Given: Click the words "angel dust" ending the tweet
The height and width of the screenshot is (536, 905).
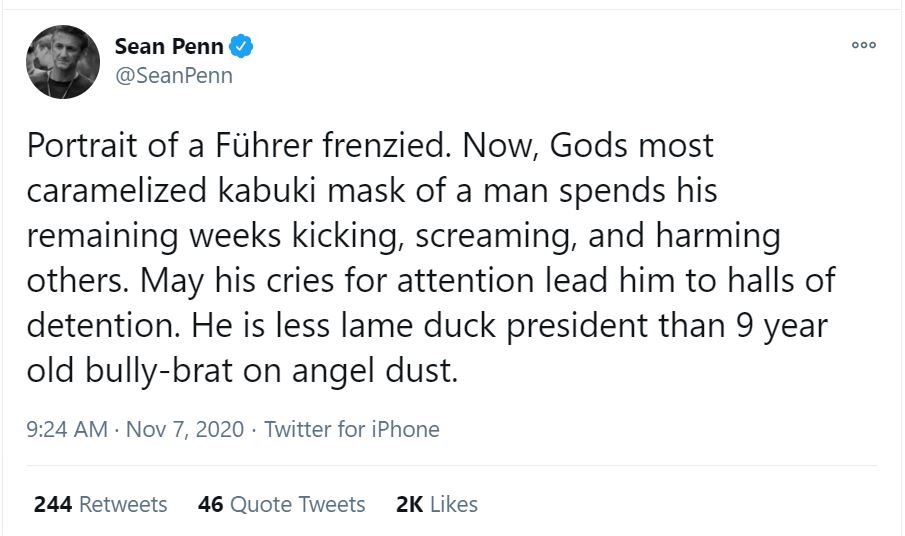Looking at the screenshot, I should click(389, 371).
